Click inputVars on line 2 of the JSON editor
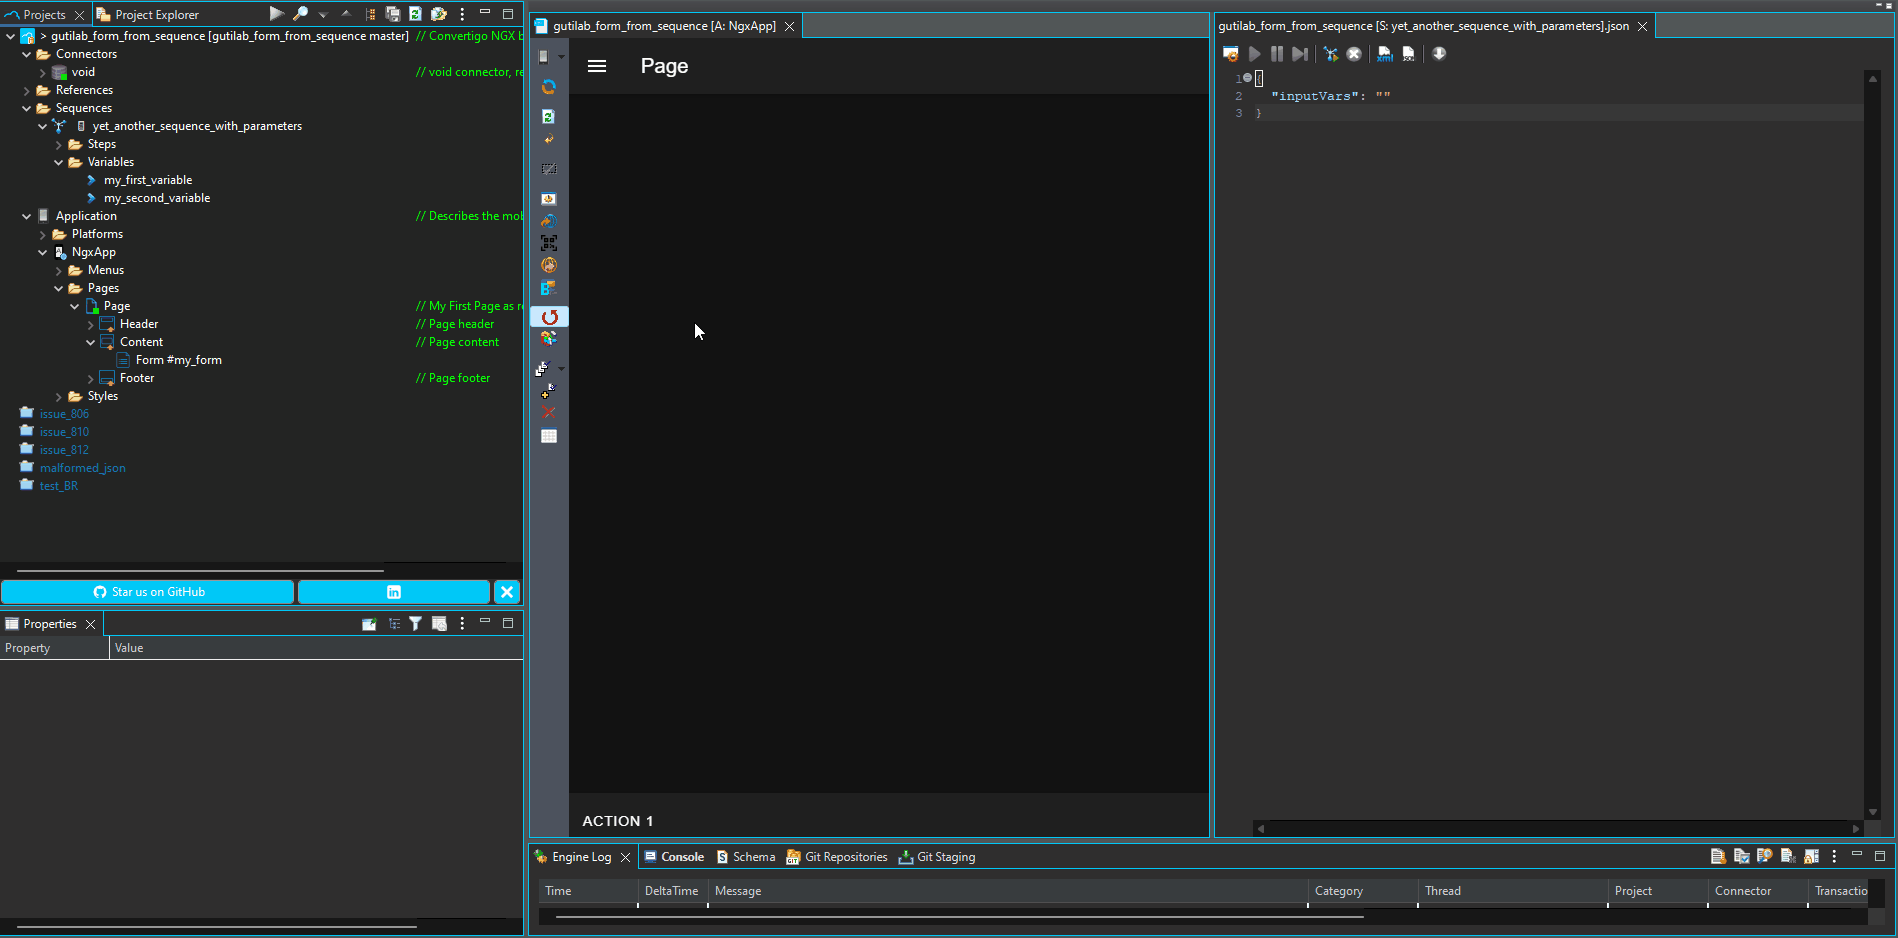 click(1311, 95)
